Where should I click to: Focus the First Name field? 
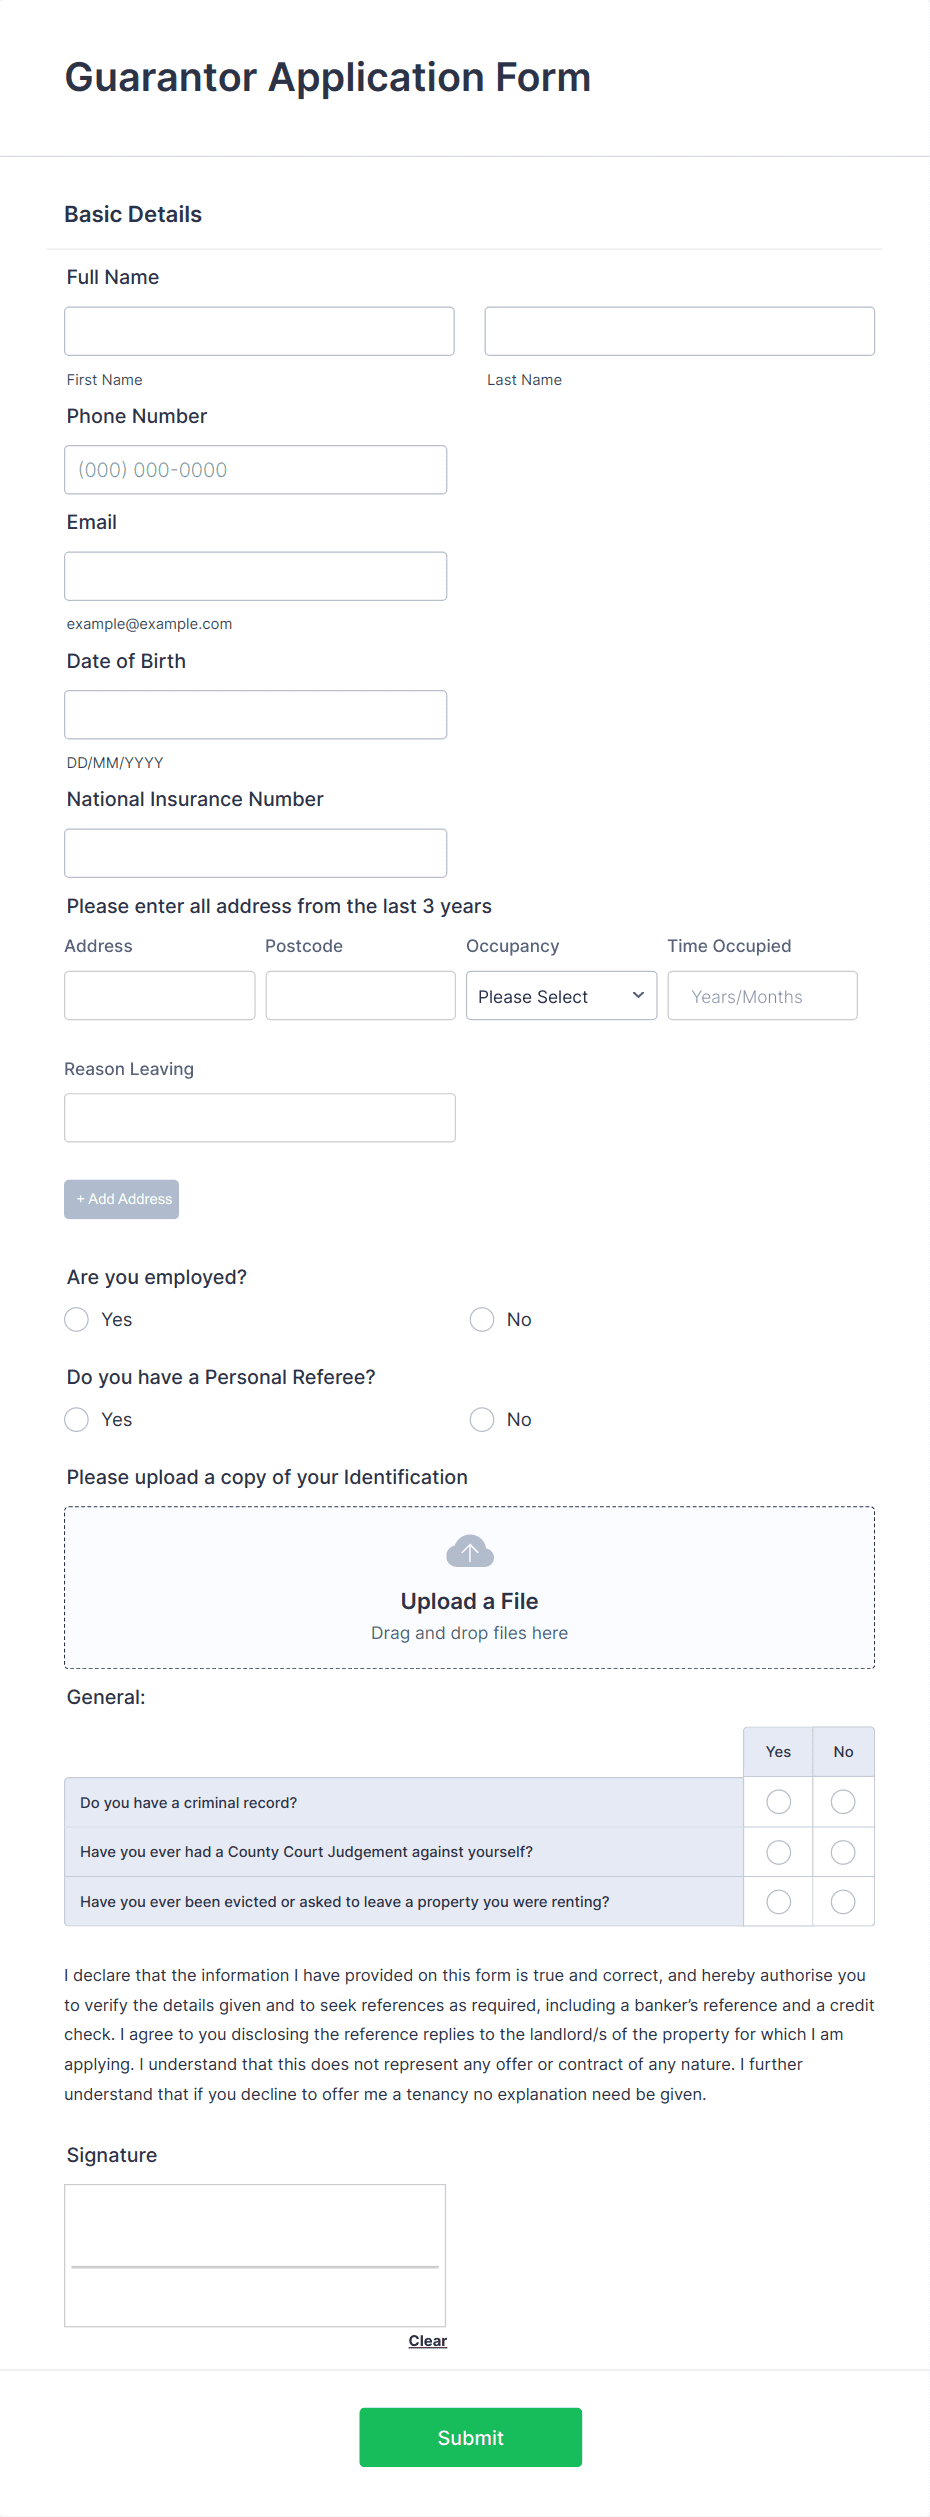point(258,330)
